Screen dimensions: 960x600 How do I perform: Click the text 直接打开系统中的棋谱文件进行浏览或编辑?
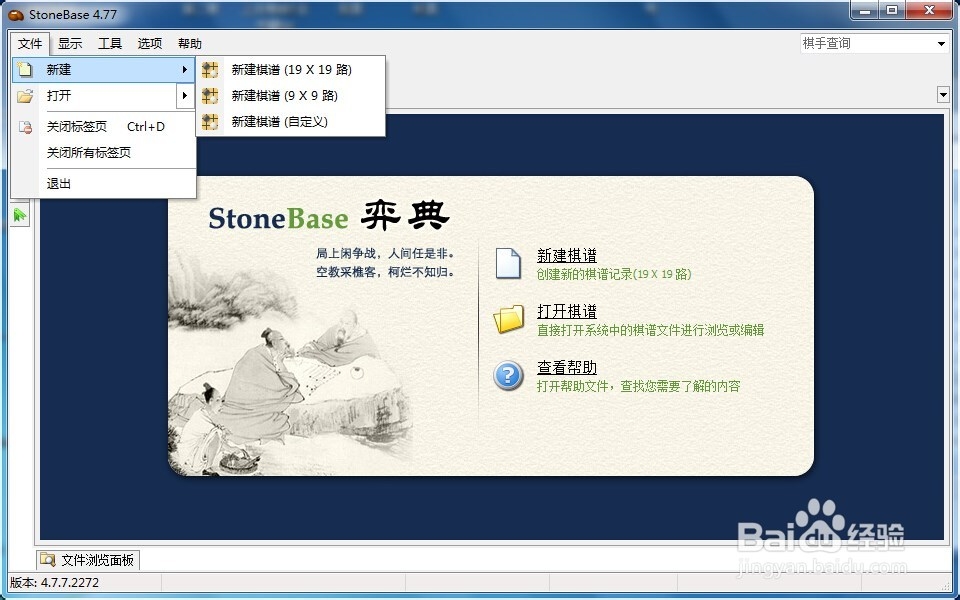(x=650, y=331)
